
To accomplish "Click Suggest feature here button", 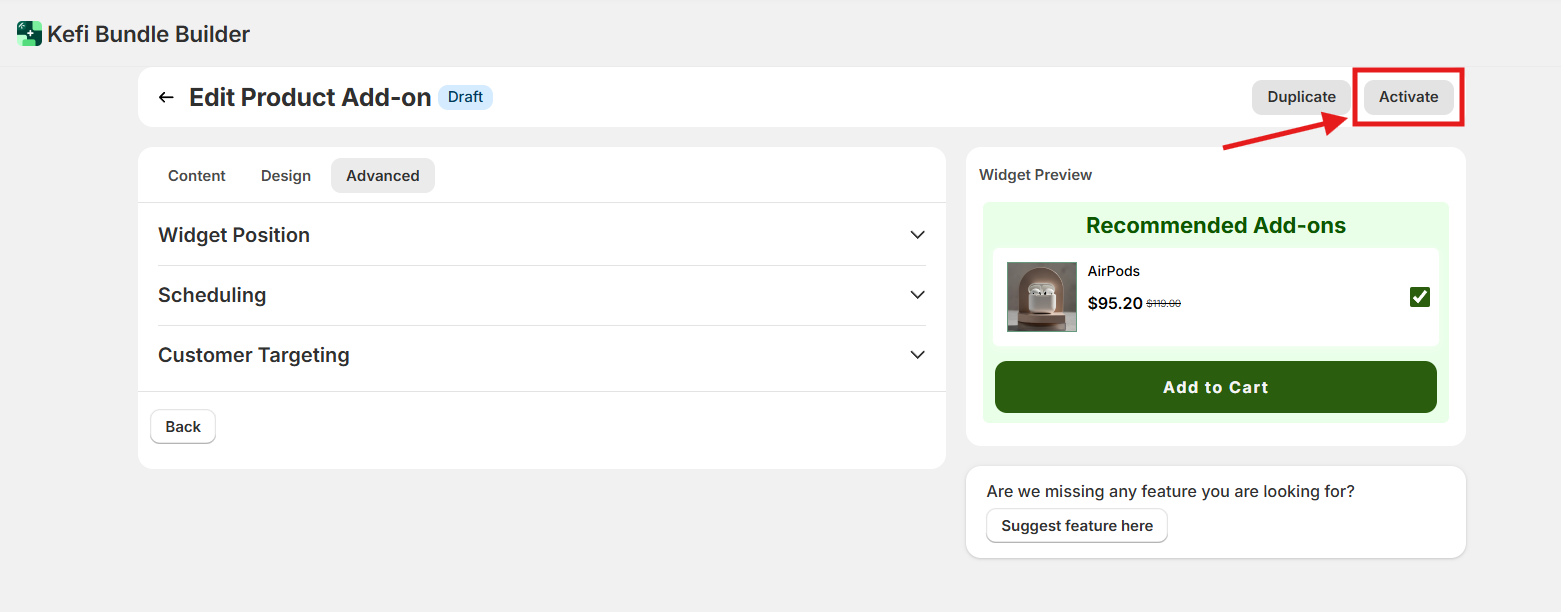I will coord(1076,526).
